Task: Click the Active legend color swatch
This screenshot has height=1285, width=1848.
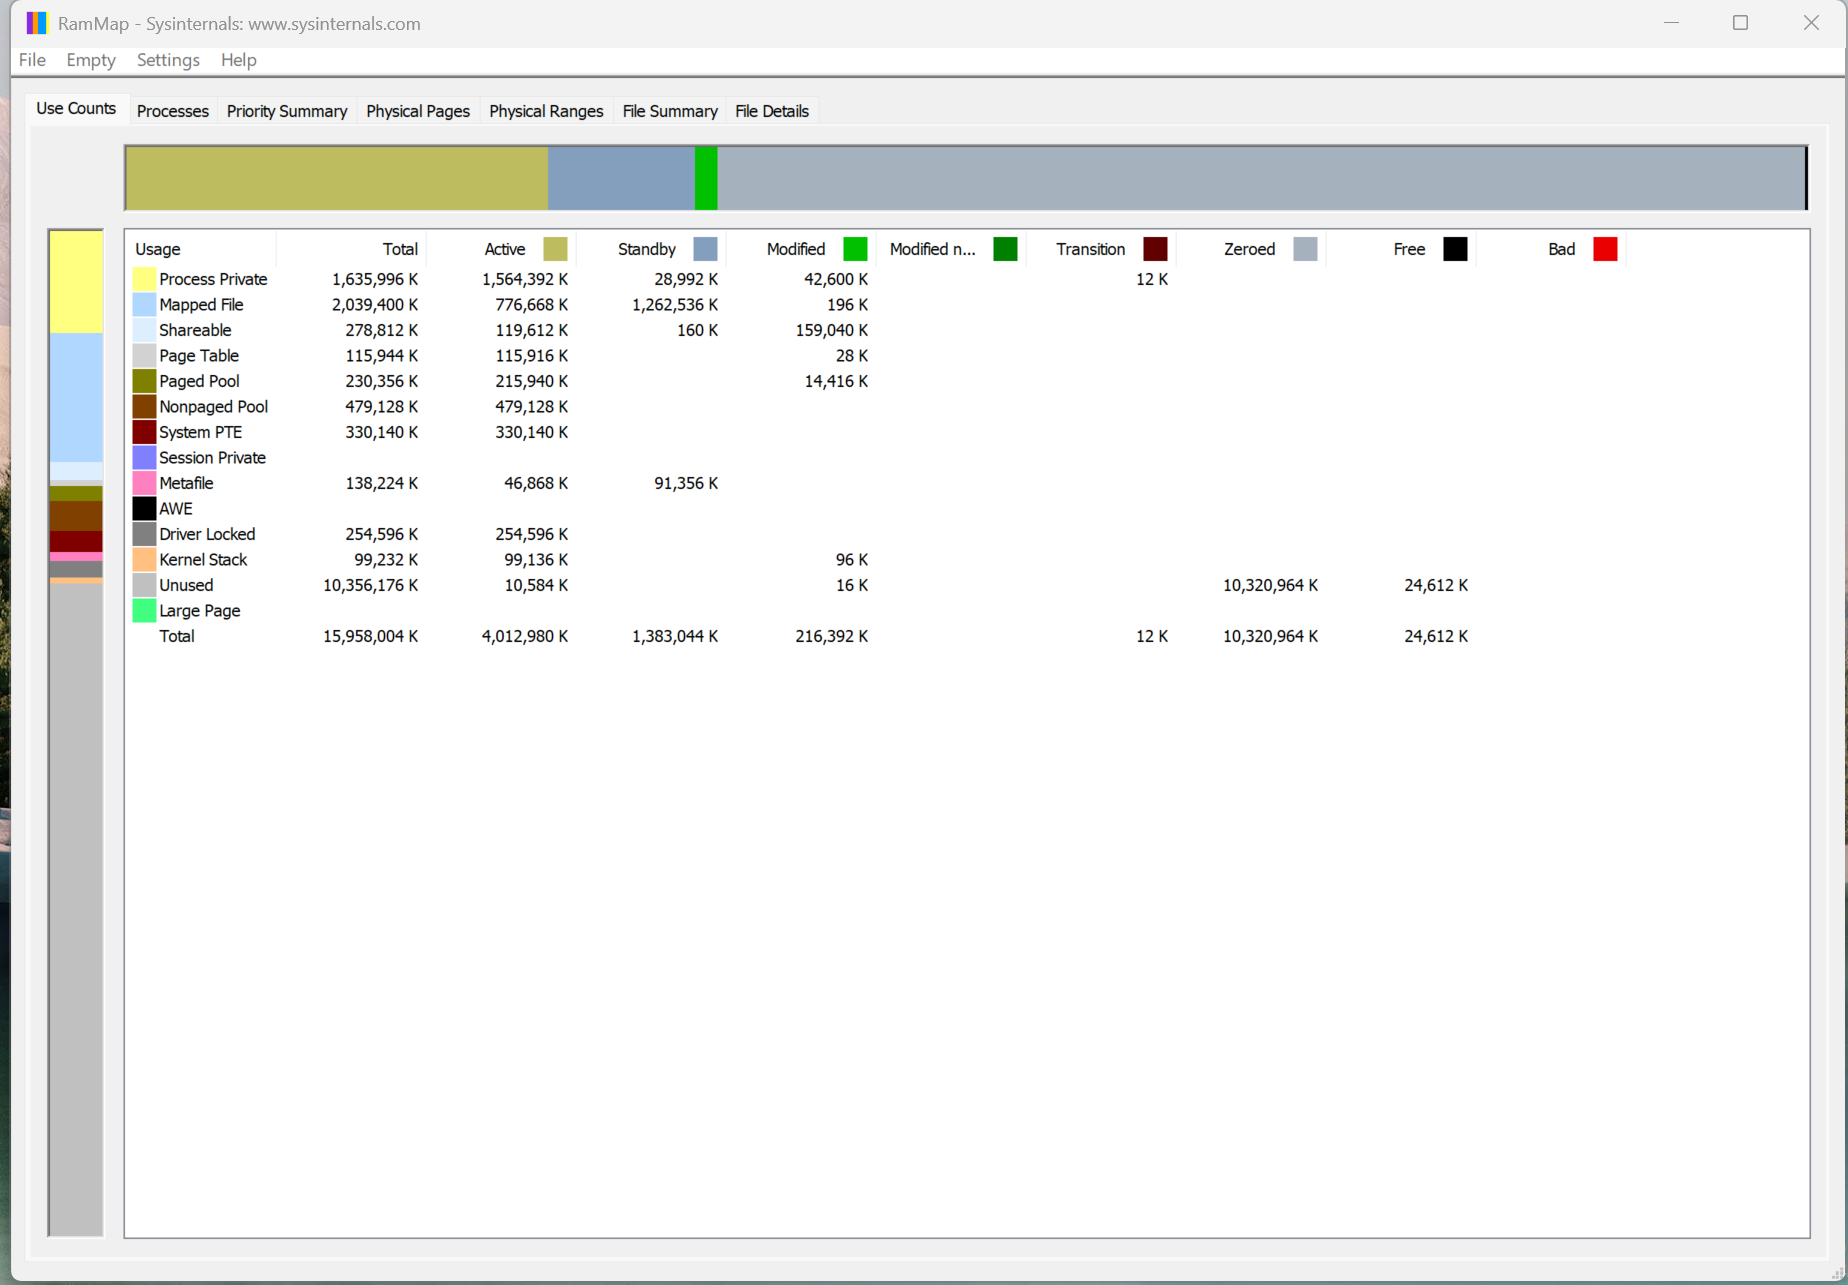Action: (x=555, y=248)
